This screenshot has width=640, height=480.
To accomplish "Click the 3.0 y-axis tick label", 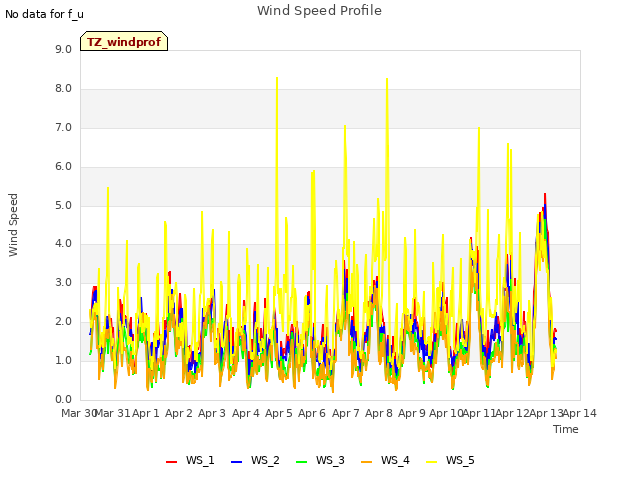I will (x=63, y=282).
